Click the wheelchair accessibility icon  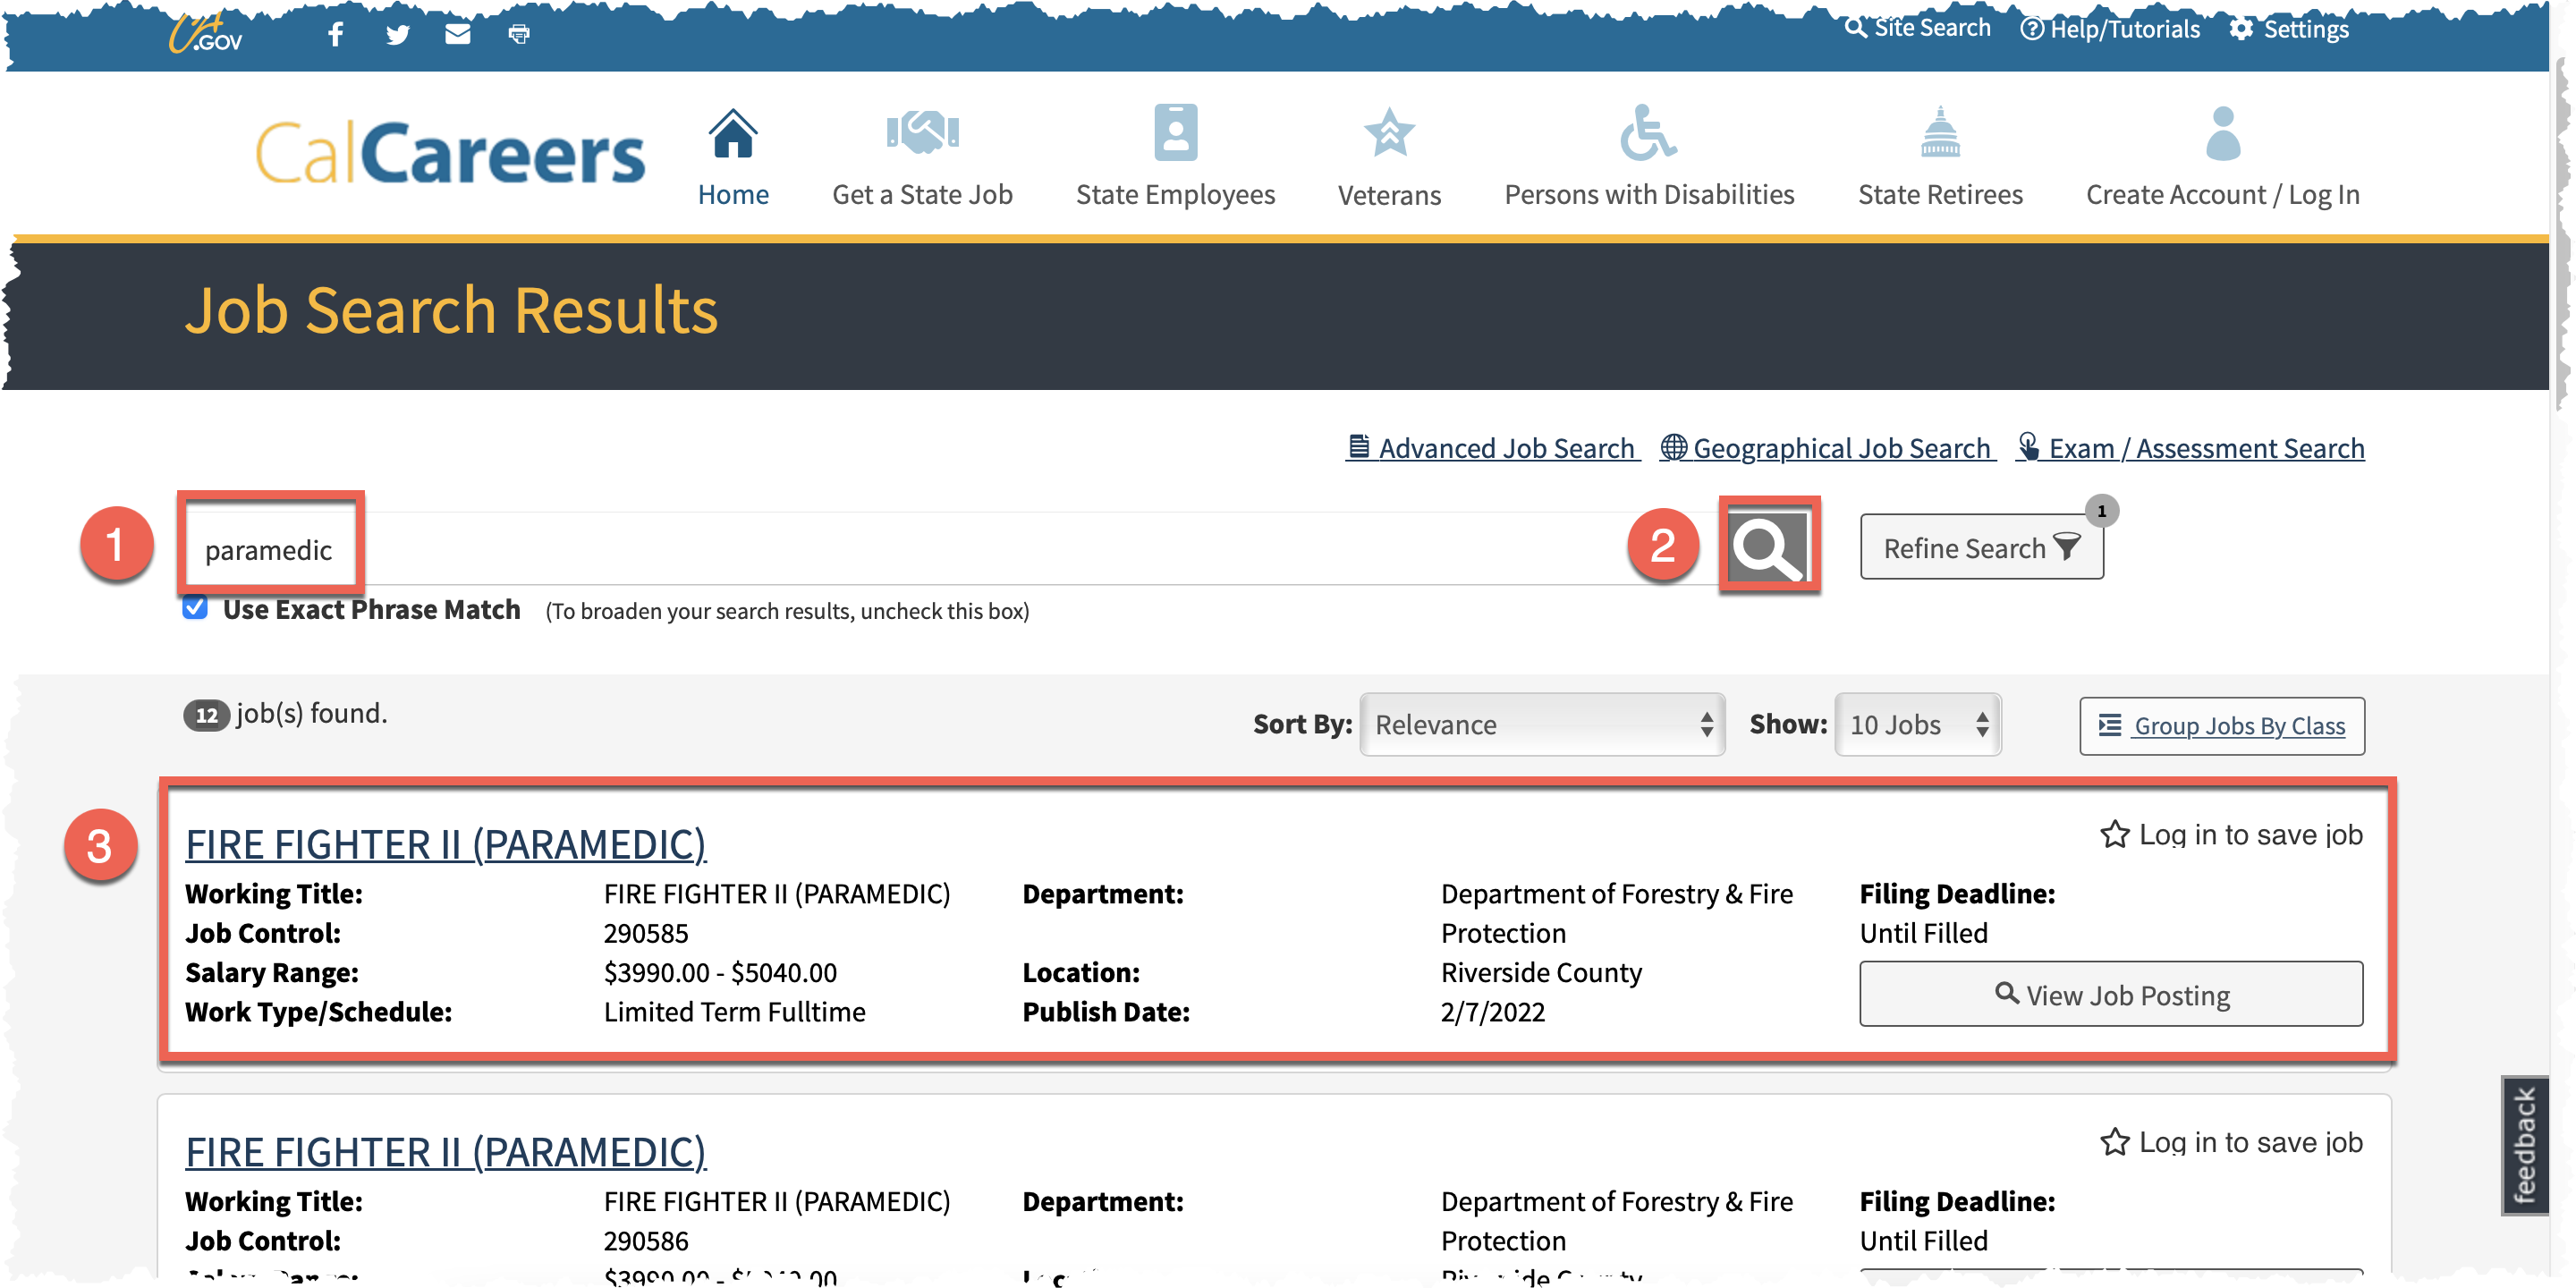(x=1648, y=132)
